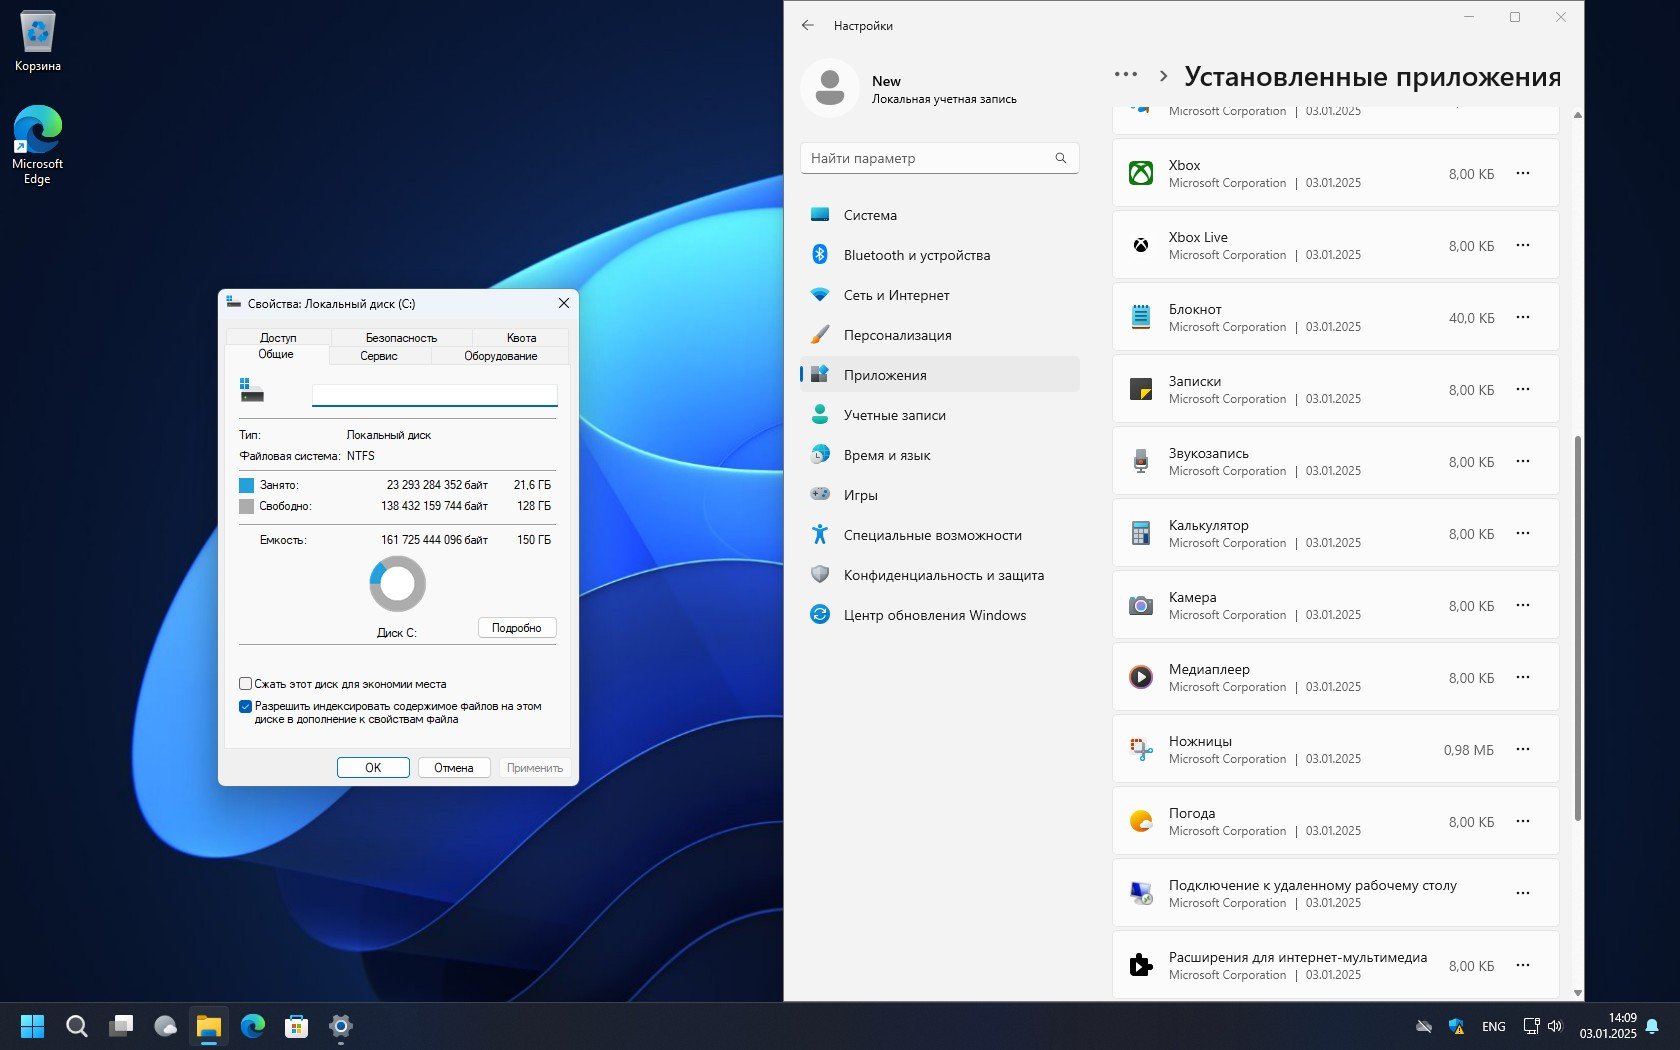Click the back arrow in Settings
Image resolution: width=1680 pixels, height=1050 pixels.
pos(808,26)
